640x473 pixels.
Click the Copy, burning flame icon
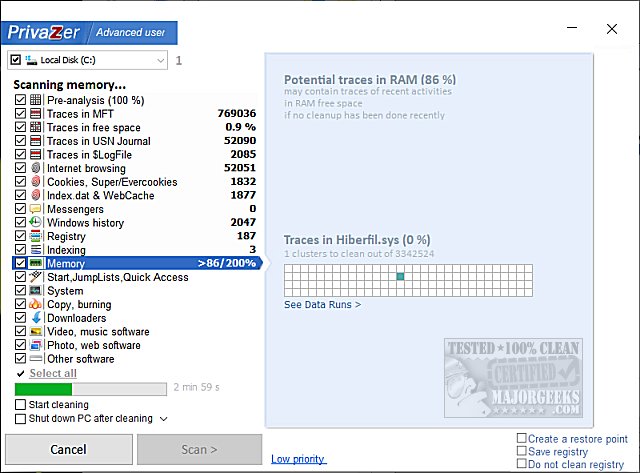pos(36,304)
